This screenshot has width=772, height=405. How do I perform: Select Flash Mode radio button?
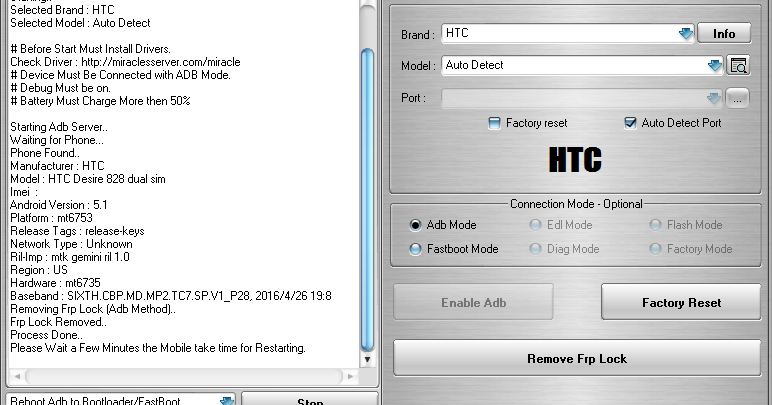pyautogui.click(x=655, y=225)
